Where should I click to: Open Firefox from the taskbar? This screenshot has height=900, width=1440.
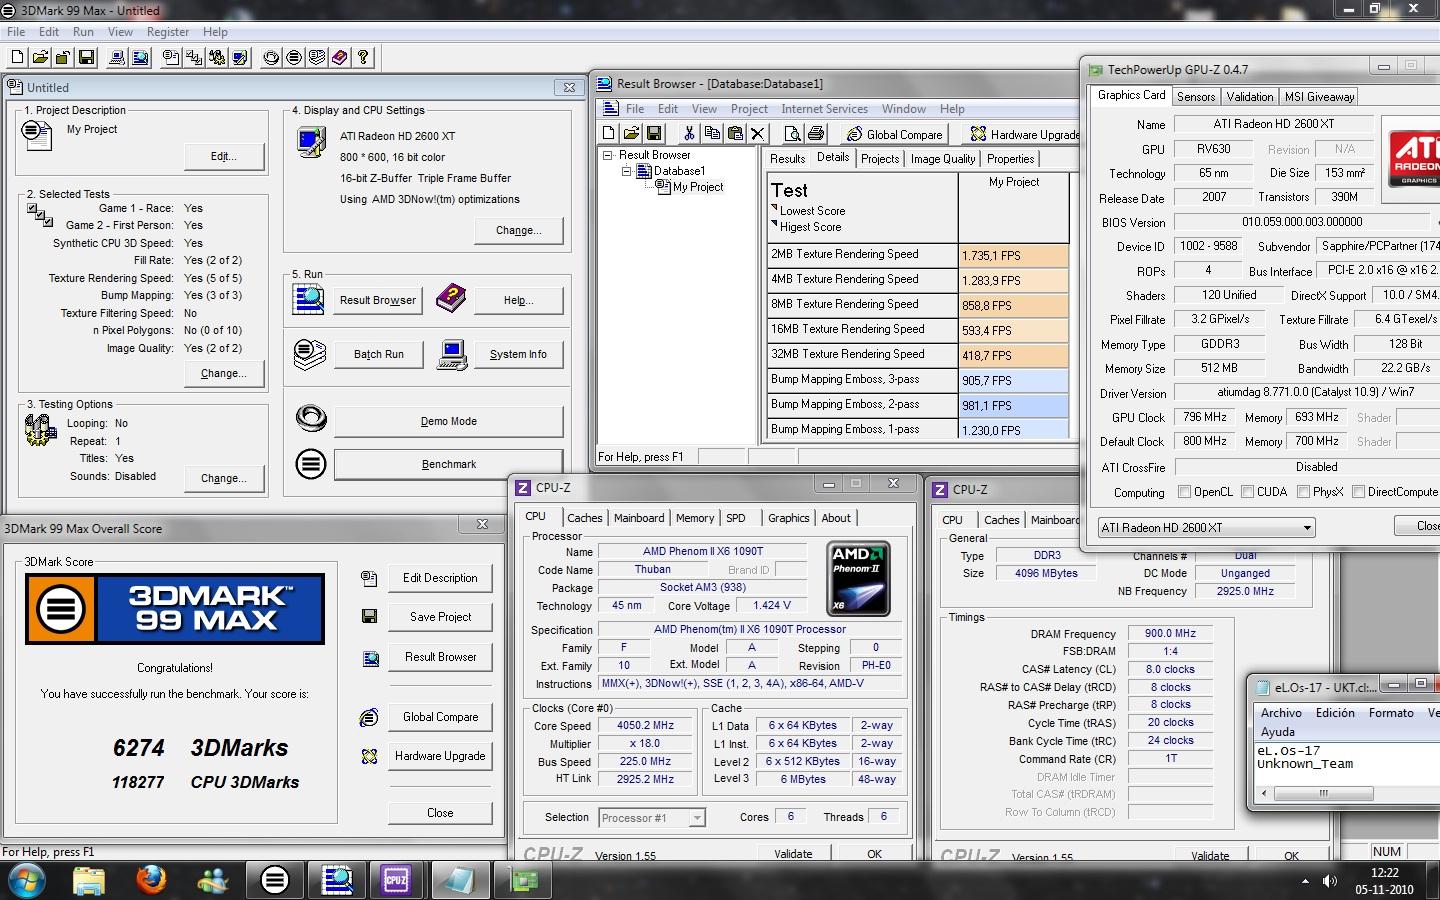pos(151,880)
